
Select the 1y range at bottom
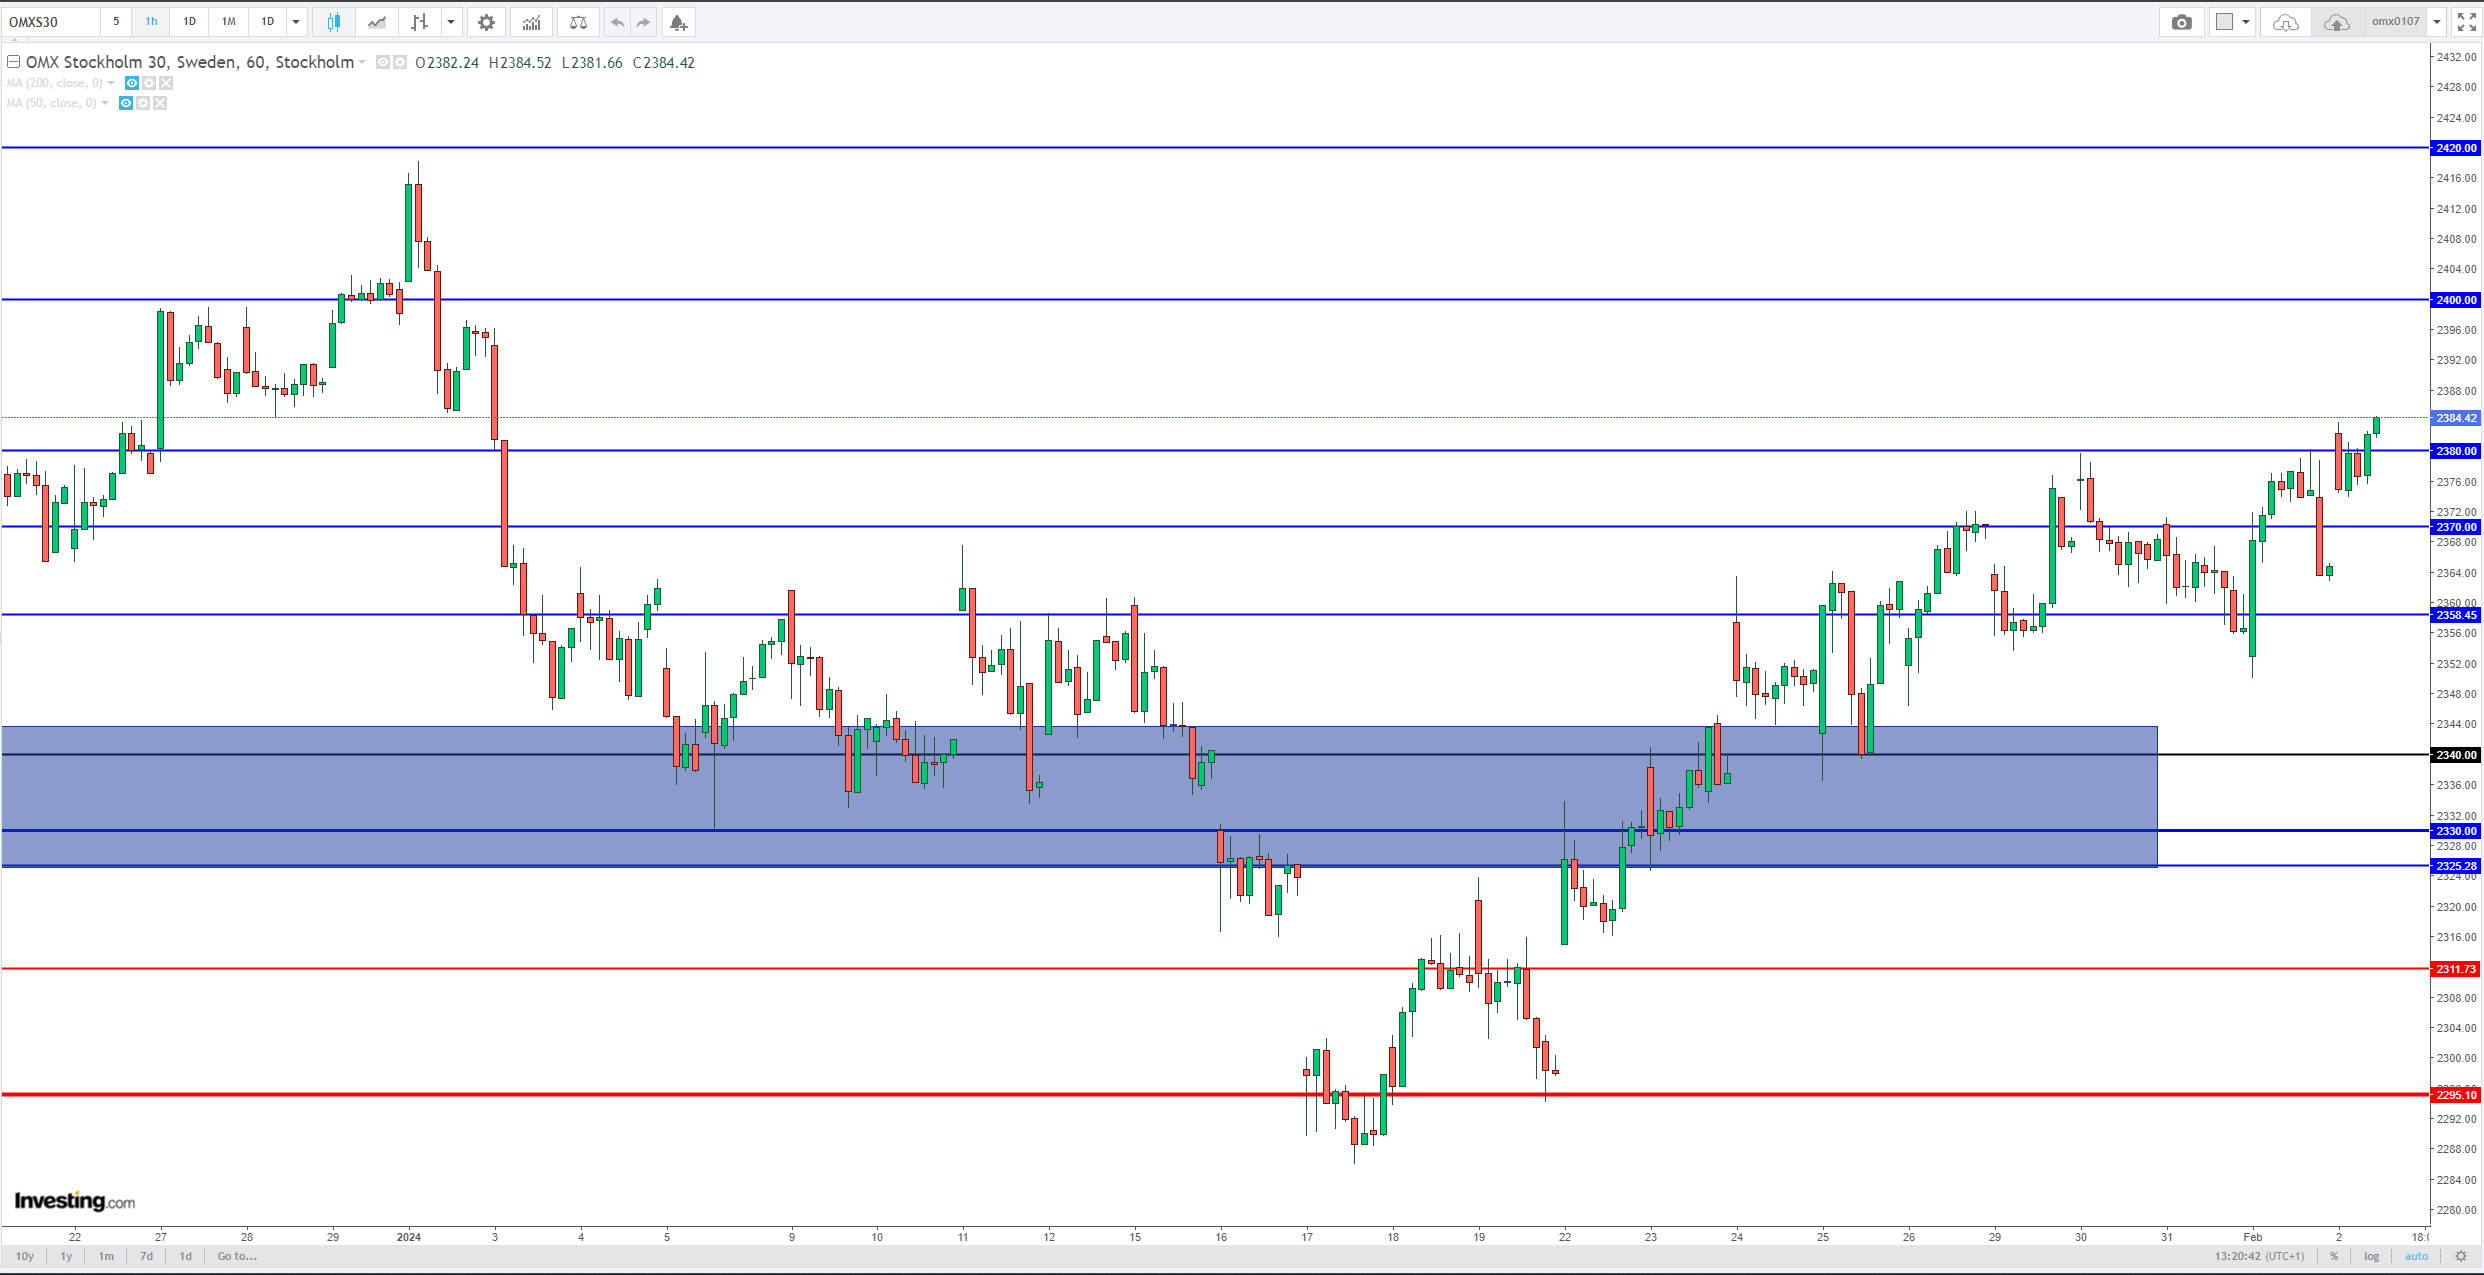click(65, 1256)
